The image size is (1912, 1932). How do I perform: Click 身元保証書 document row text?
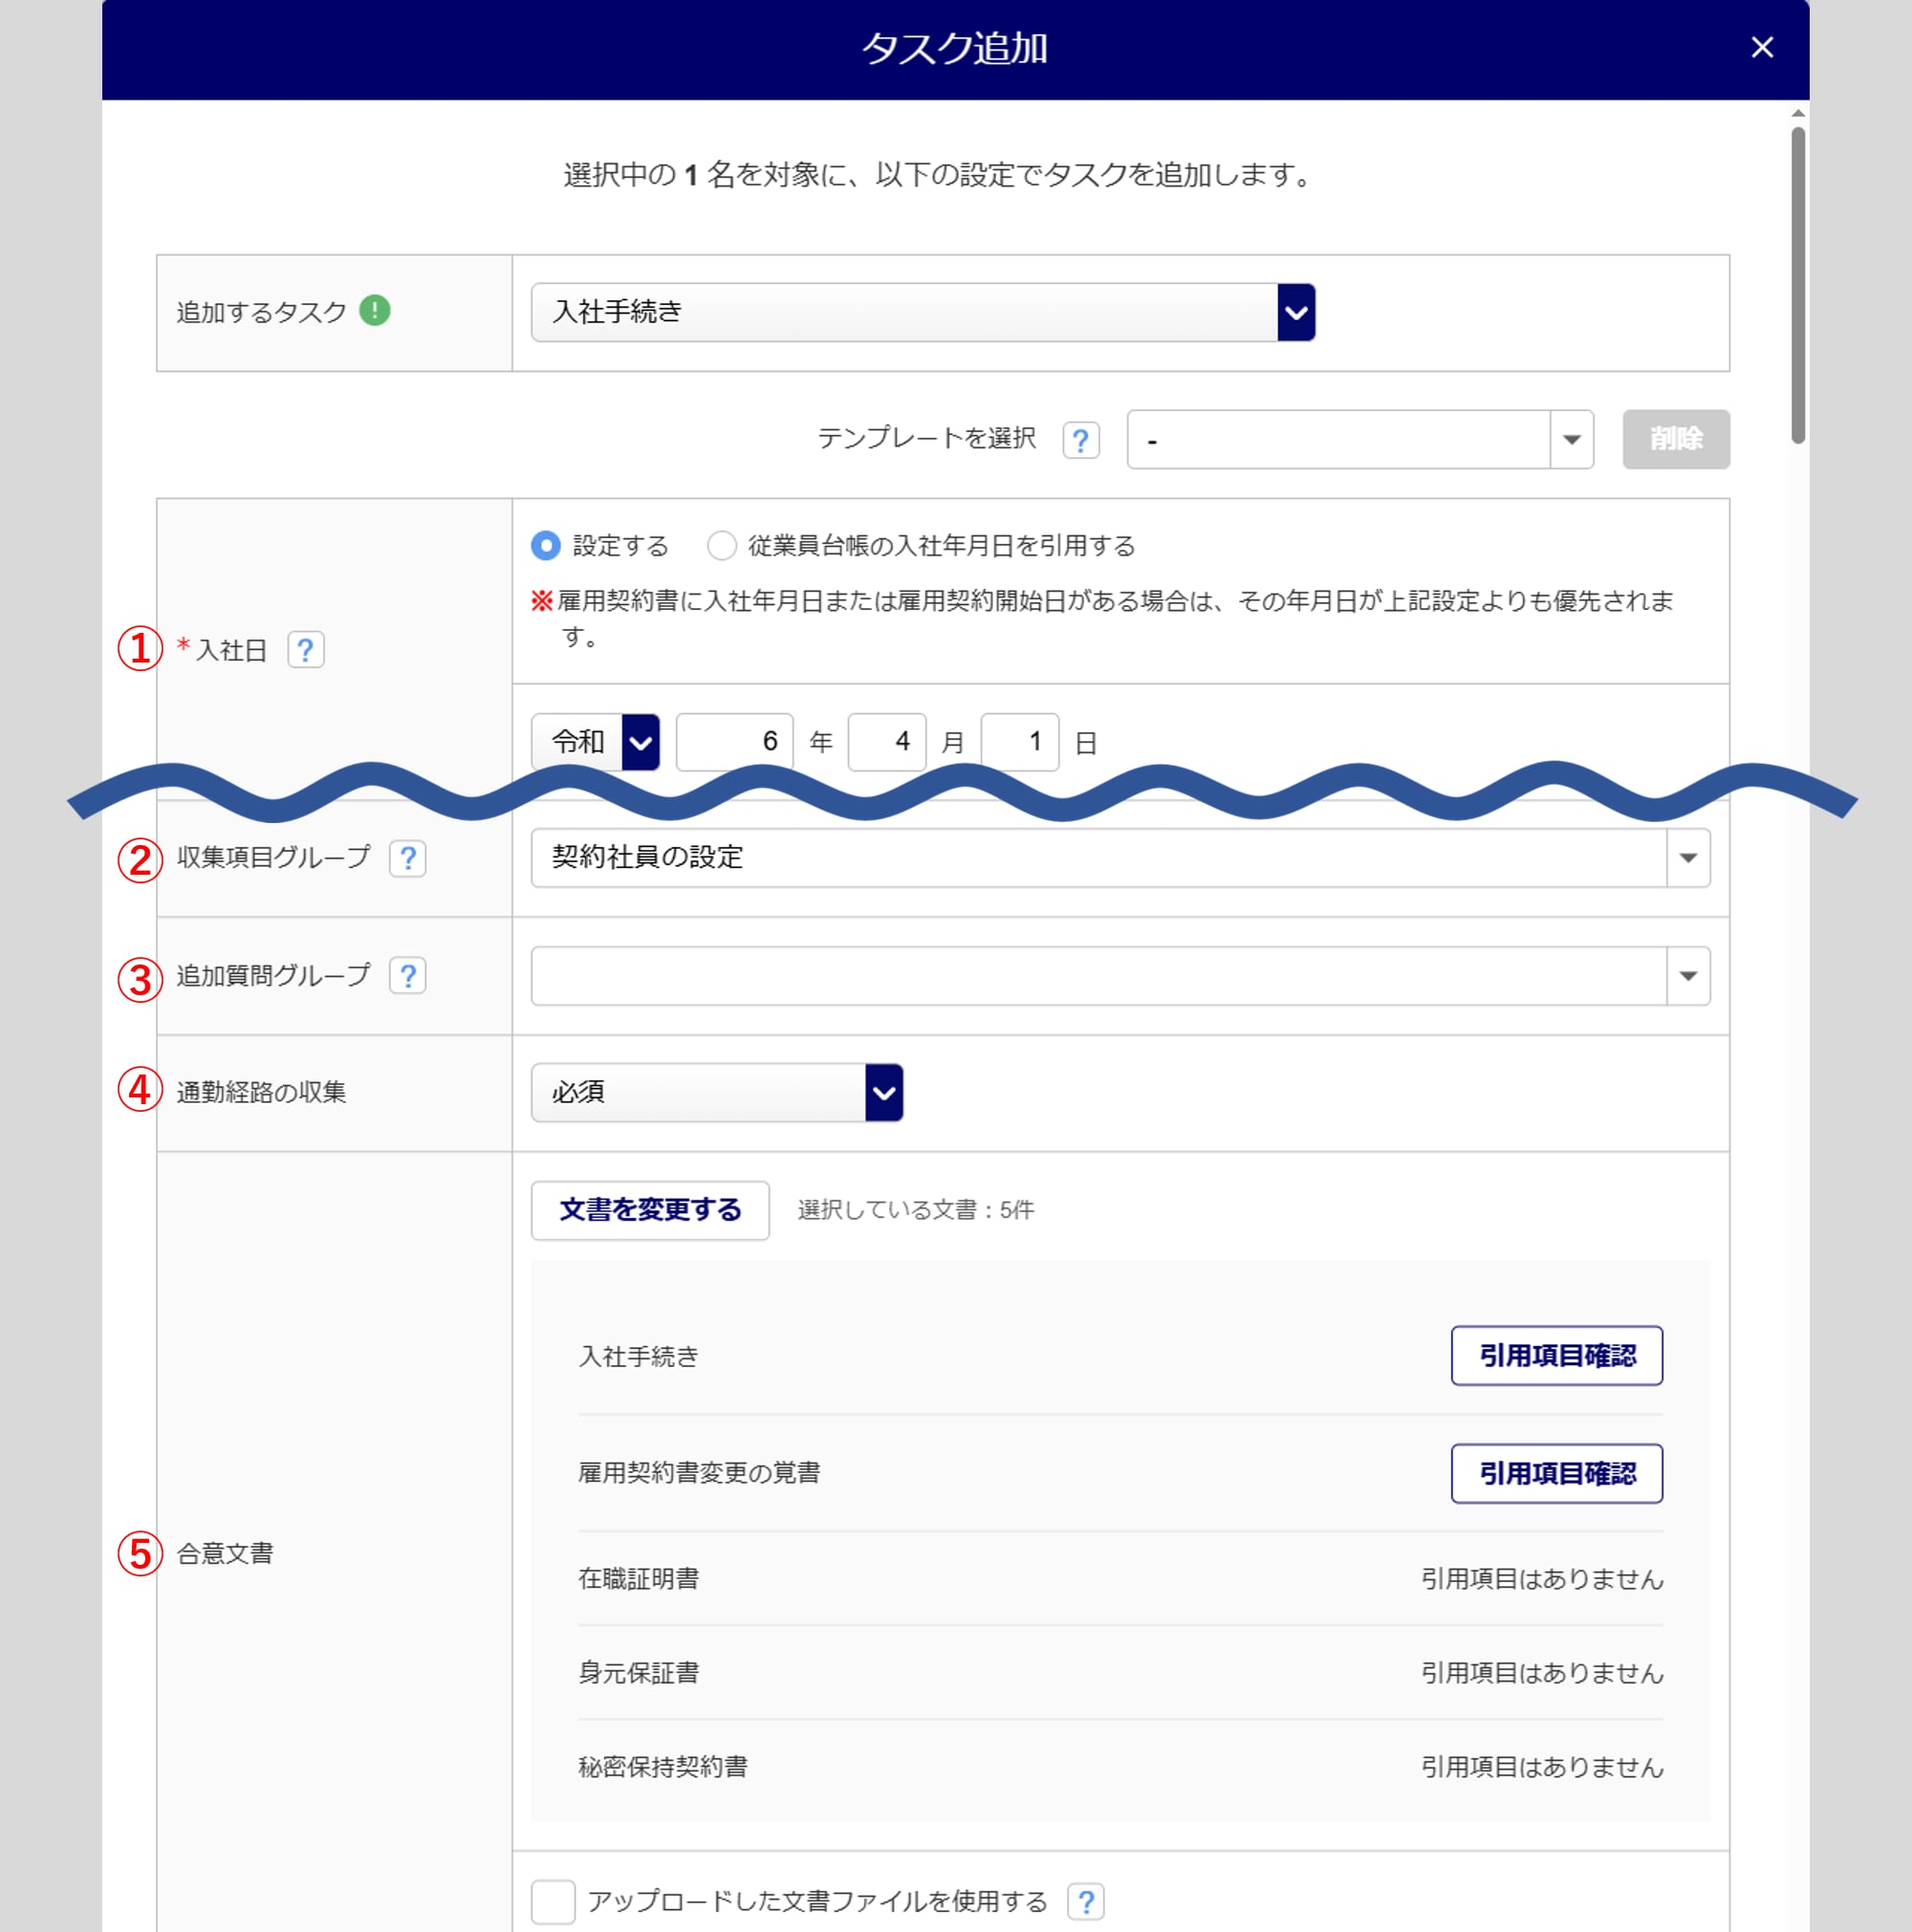pos(639,1673)
